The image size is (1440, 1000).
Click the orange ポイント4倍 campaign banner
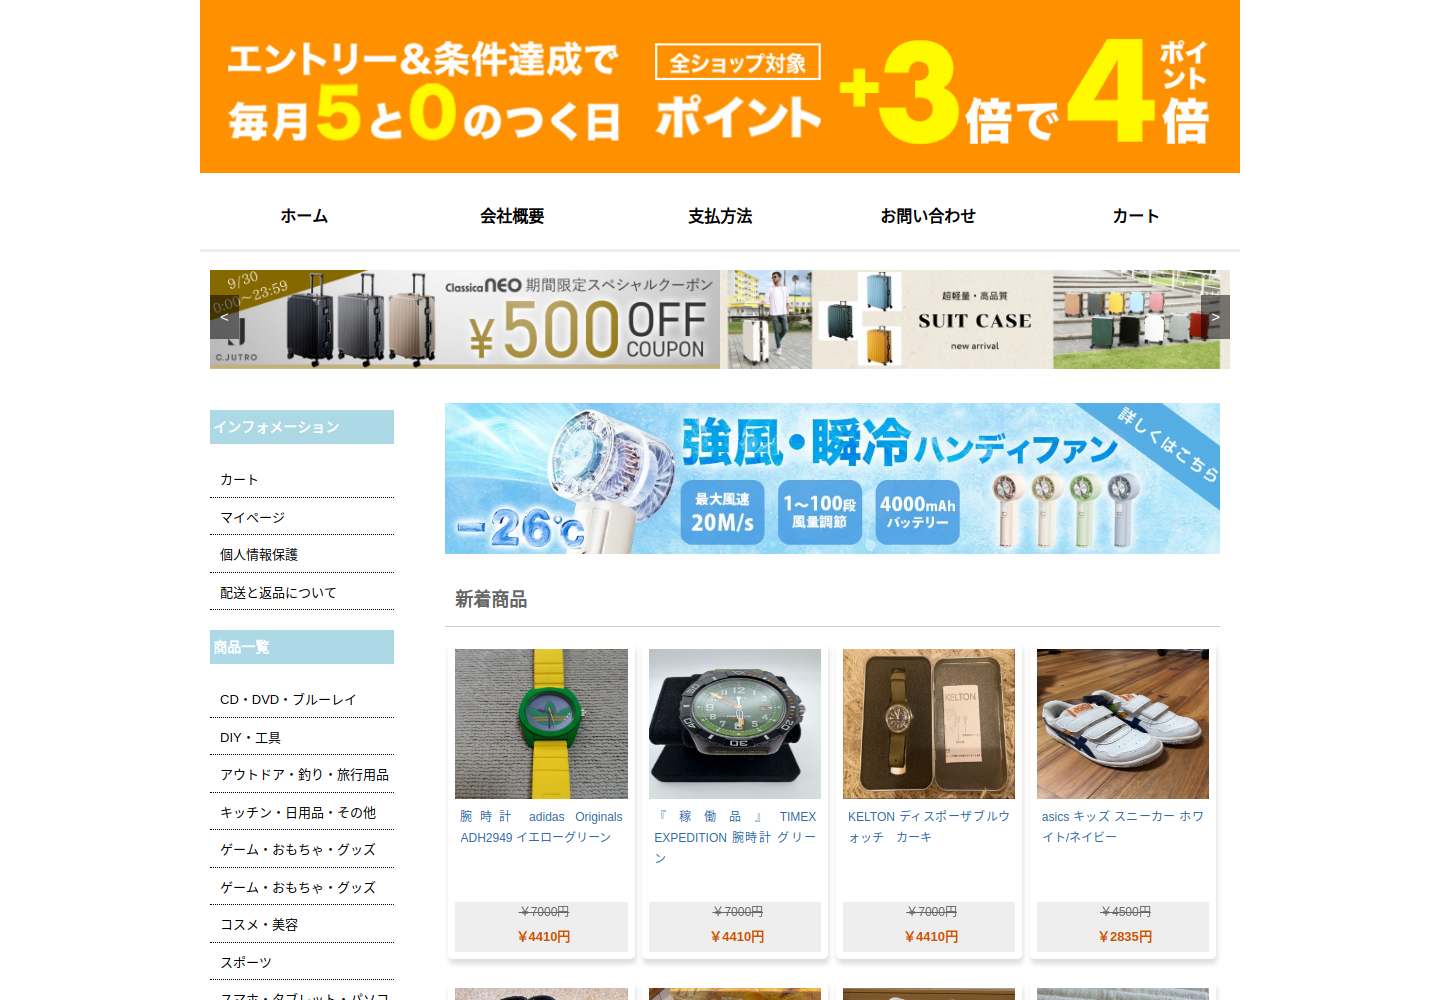720,86
